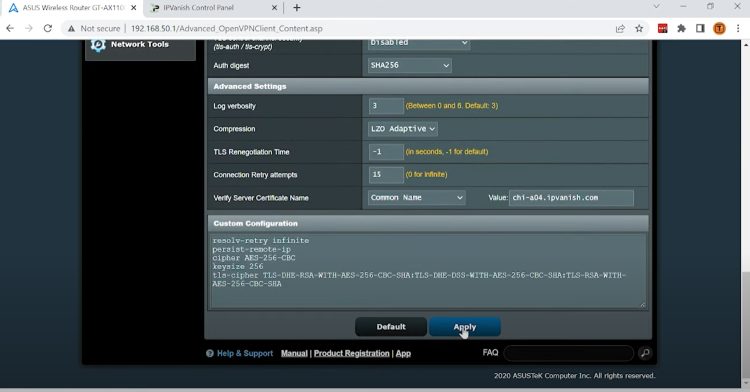Viewport: 750px width, 392px height.
Task: Open the Compression LZO Adaptive dropdown
Action: [402, 129]
